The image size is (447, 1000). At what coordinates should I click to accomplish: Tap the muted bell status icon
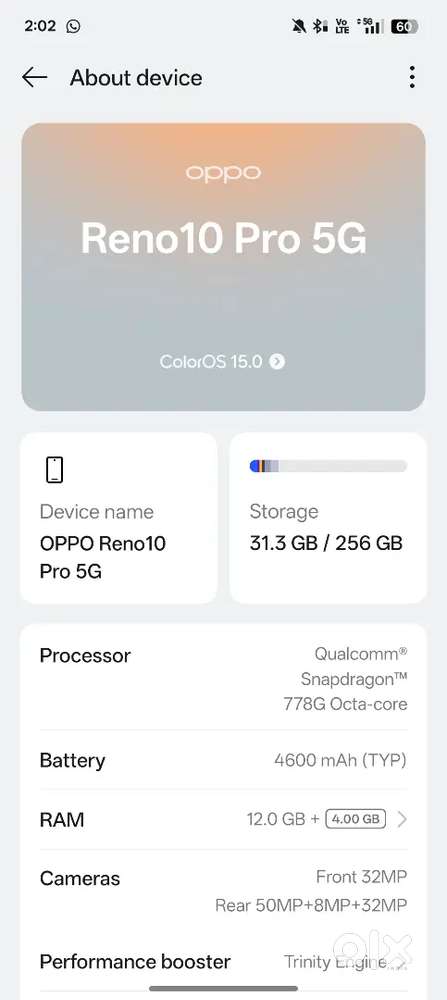tap(298, 26)
